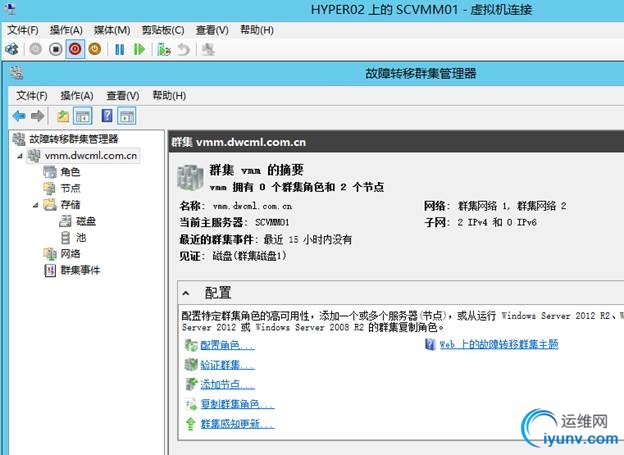Open 操作(A) in the cluster manager

pyautogui.click(x=77, y=96)
